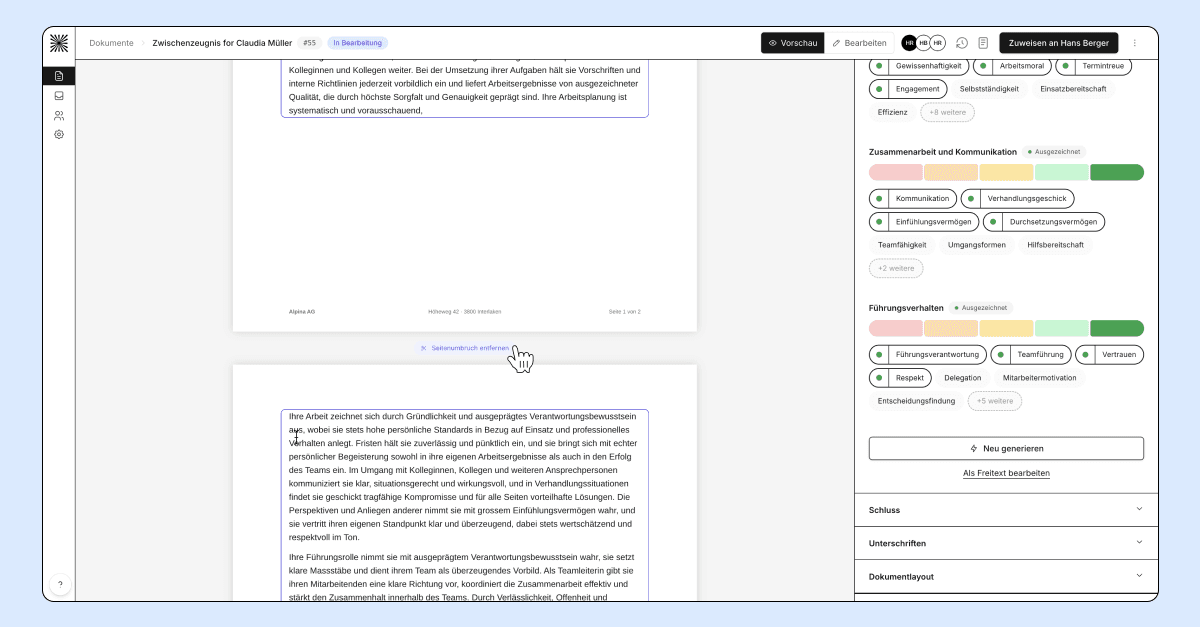Viewport: 1200px width, 627px height.
Task: Click the app logo starburst icon
Action: [x=59, y=42]
